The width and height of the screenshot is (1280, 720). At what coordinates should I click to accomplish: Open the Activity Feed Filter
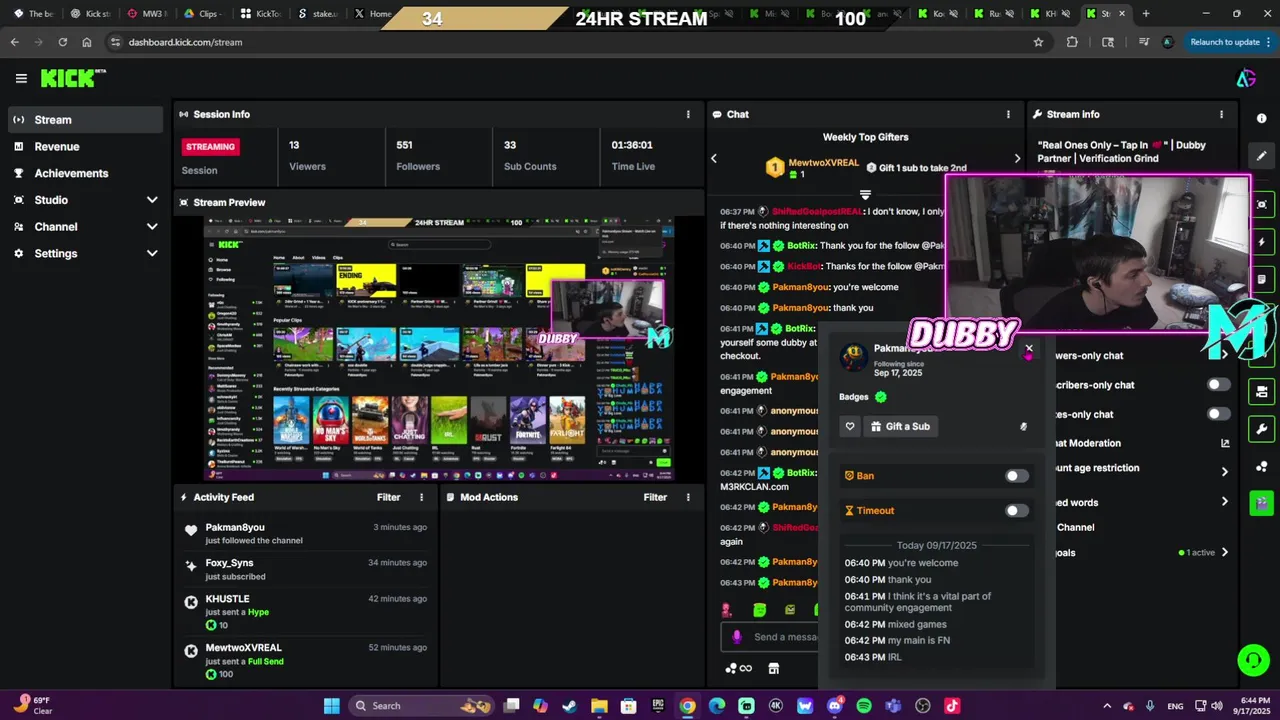point(389,497)
